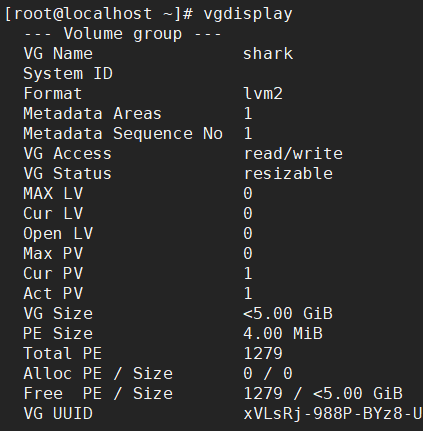Click the VG UUID string
This screenshot has height=431, width=423.
[x=333, y=414]
